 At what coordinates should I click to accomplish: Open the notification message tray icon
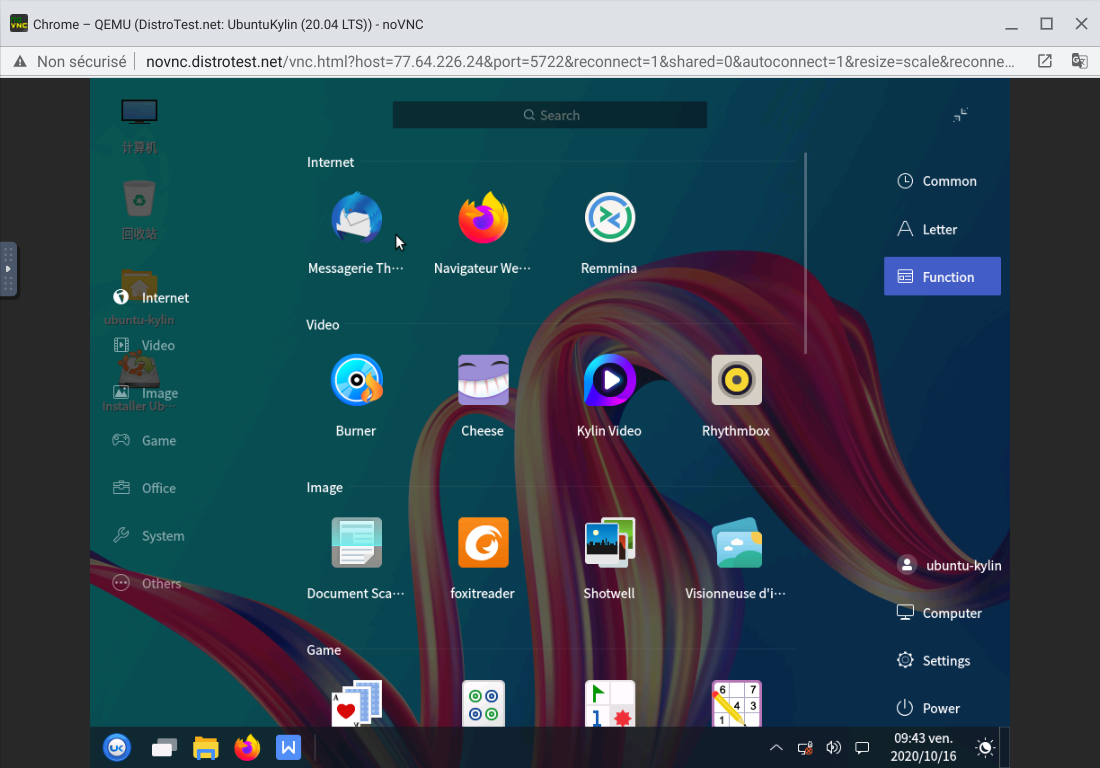862,748
